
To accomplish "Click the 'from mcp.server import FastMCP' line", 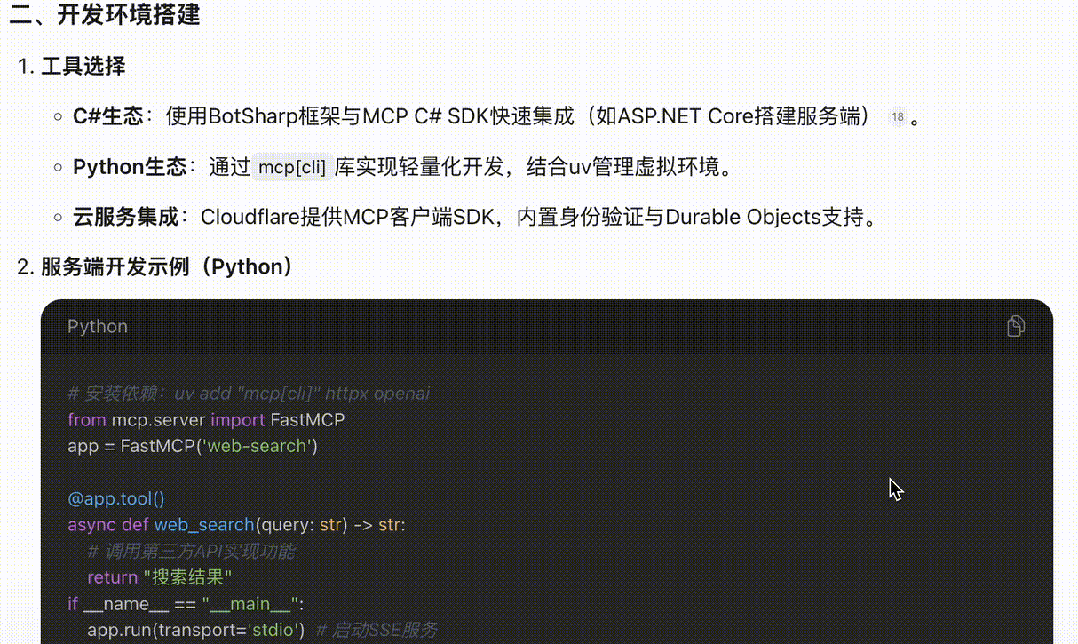I will (x=205, y=419).
